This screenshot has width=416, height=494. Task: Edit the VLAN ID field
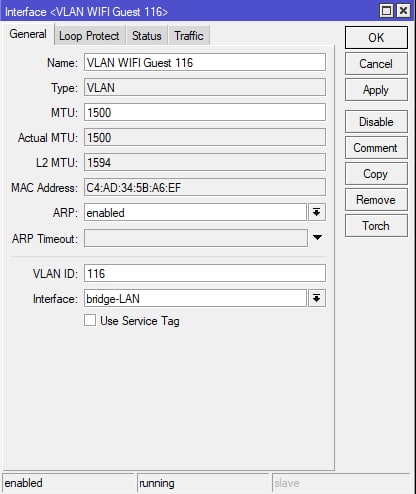click(205, 273)
